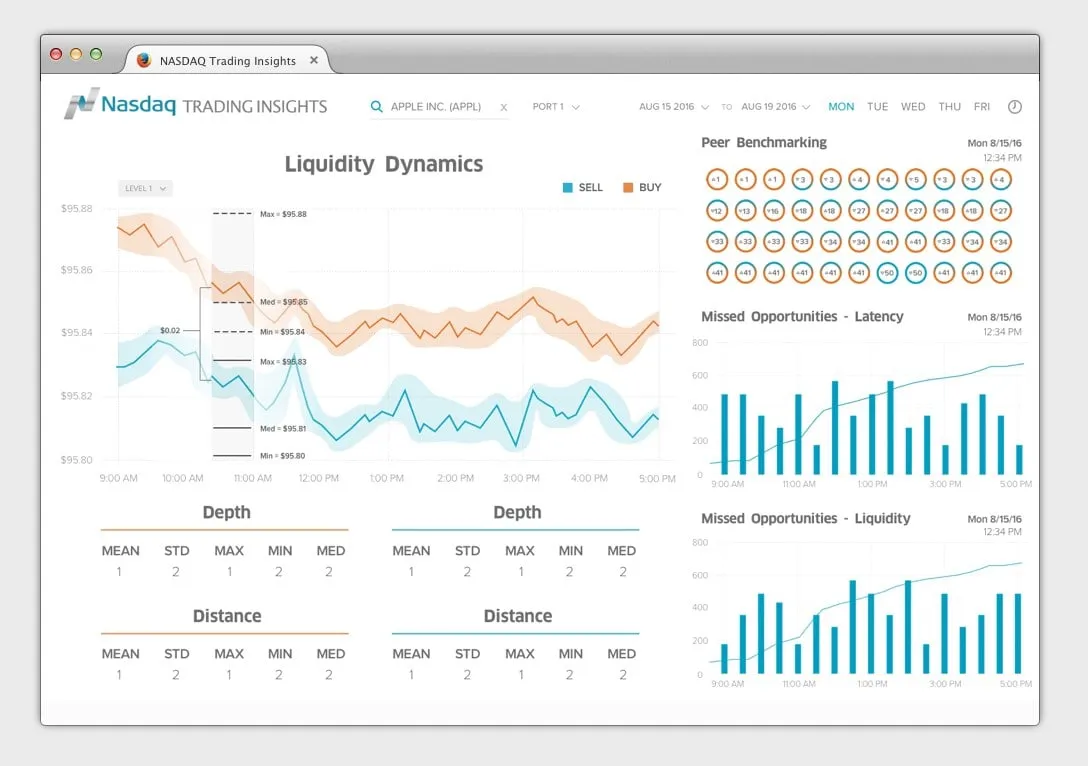Click the $95.86 price axis label

pos(76,270)
